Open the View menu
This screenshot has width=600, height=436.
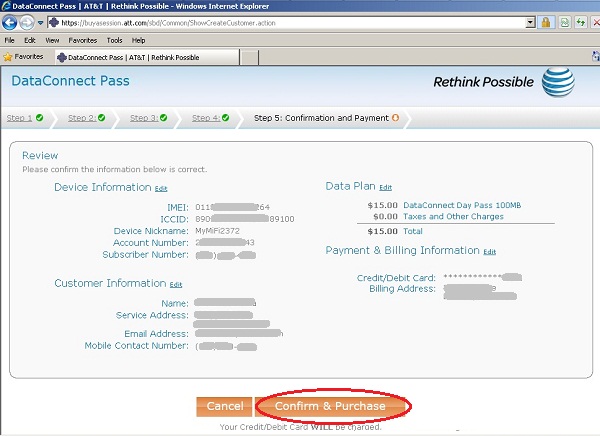[52, 40]
